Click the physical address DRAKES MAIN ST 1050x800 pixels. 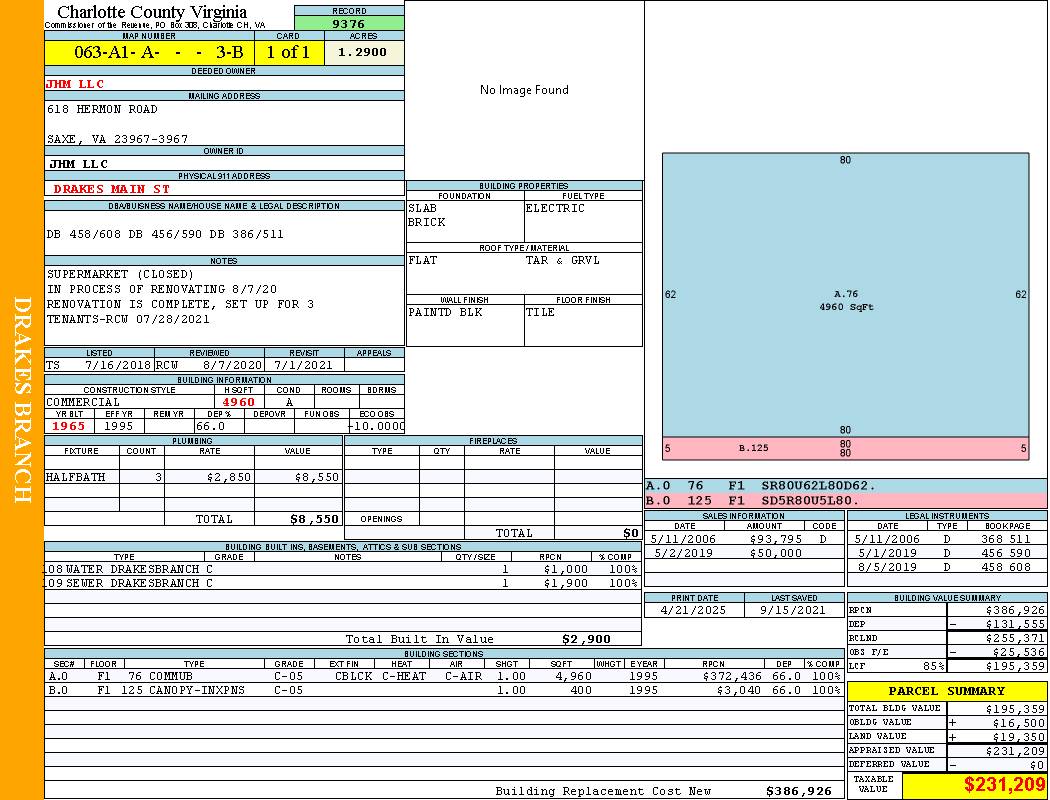pyautogui.click(x=111, y=188)
